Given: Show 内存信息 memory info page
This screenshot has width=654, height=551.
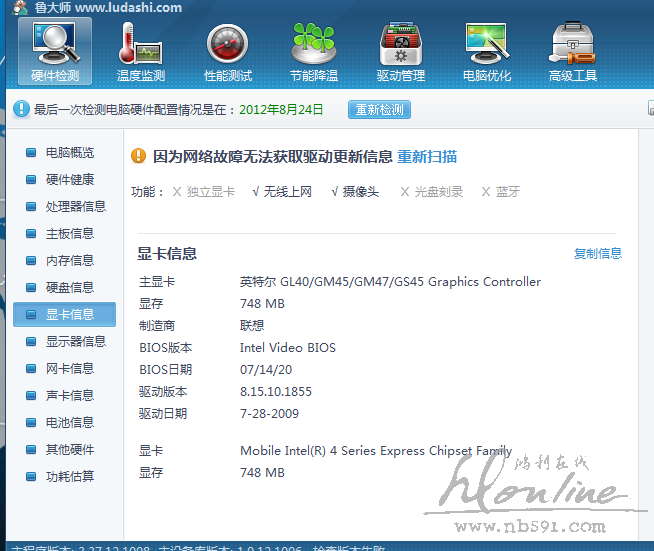Looking at the screenshot, I should coord(69,261).
